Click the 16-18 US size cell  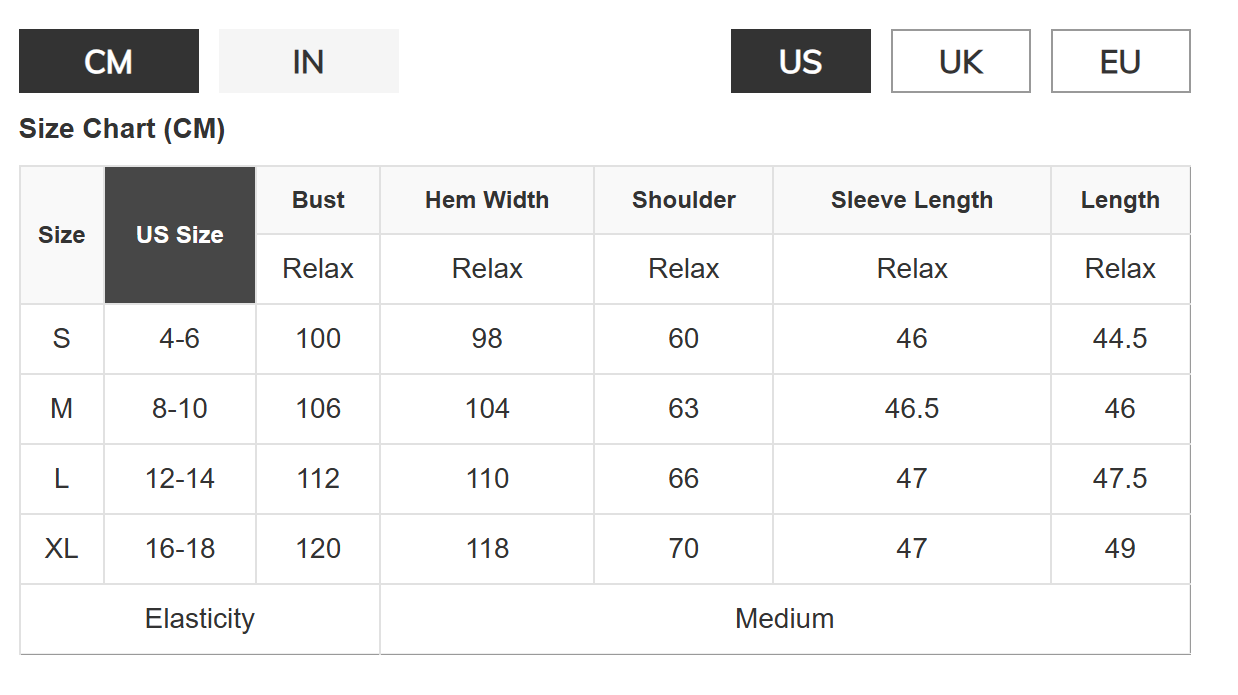[x=180, y=549]
